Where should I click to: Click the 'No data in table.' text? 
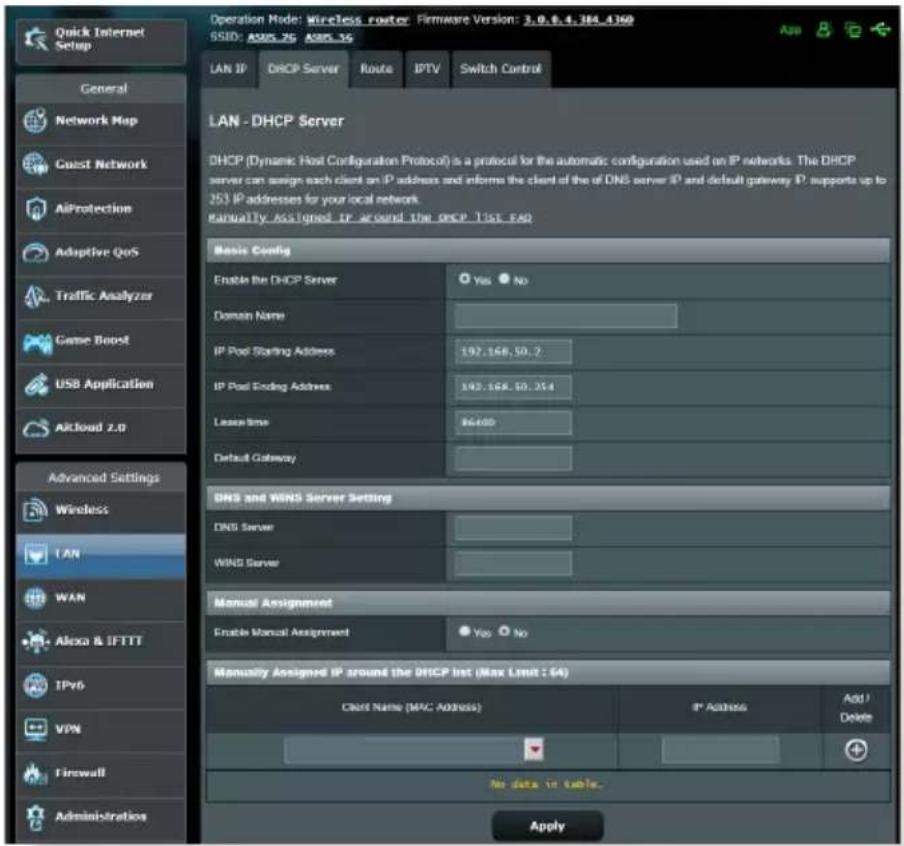545,784
